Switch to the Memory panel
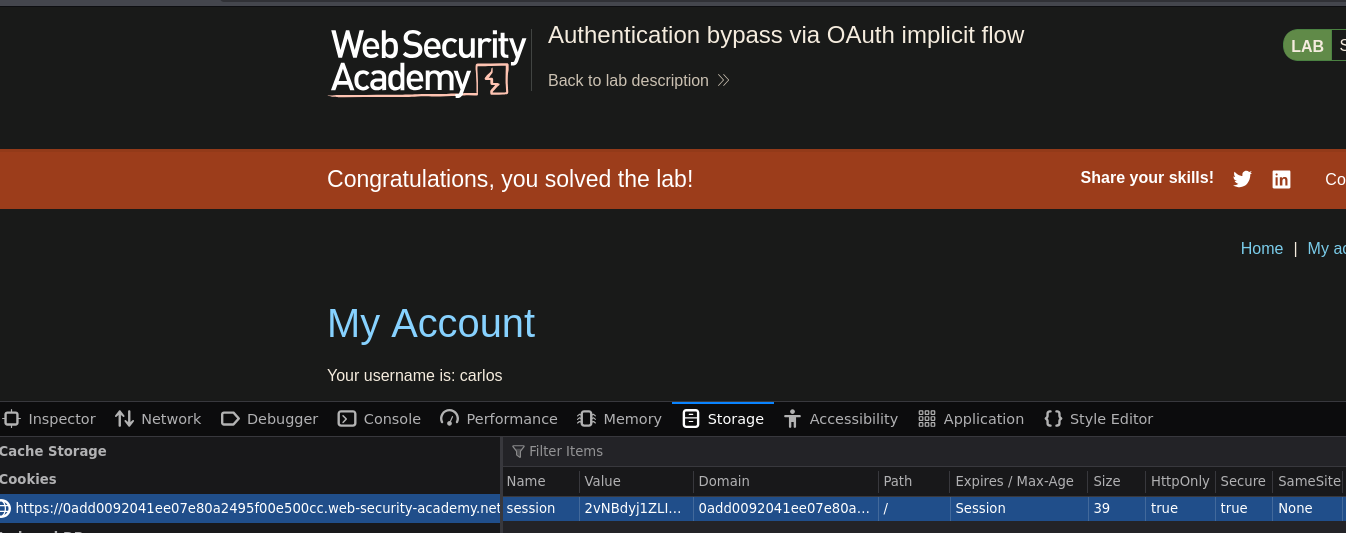The width and height of the screenshot is (1346, 533). coord(619,419)
